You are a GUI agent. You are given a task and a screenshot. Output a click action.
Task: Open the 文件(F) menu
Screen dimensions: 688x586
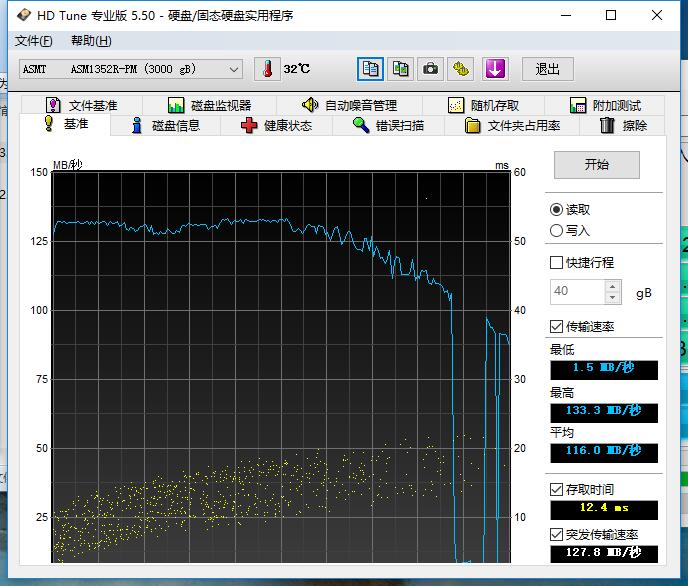(34, 41)
